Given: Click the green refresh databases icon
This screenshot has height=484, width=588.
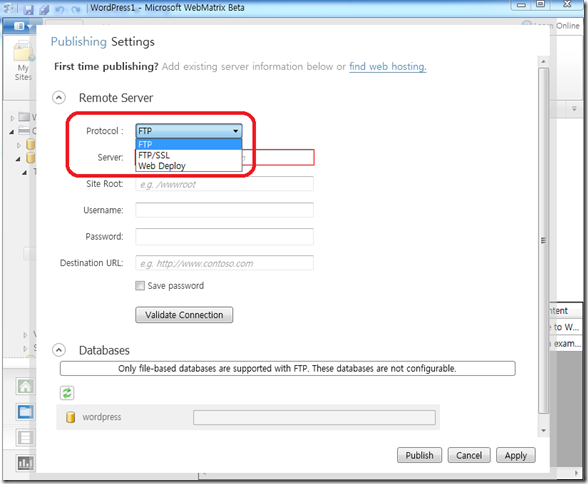Looking at the screenshot, I should pos(67,393).
